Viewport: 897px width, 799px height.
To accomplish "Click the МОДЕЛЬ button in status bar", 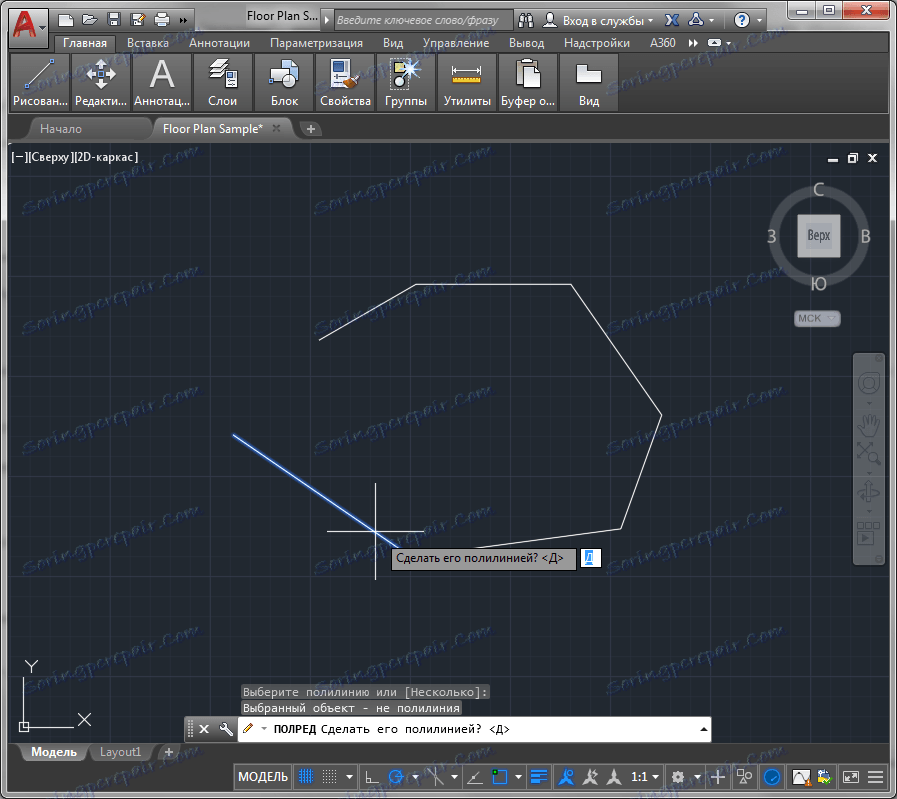I will 263,776.
